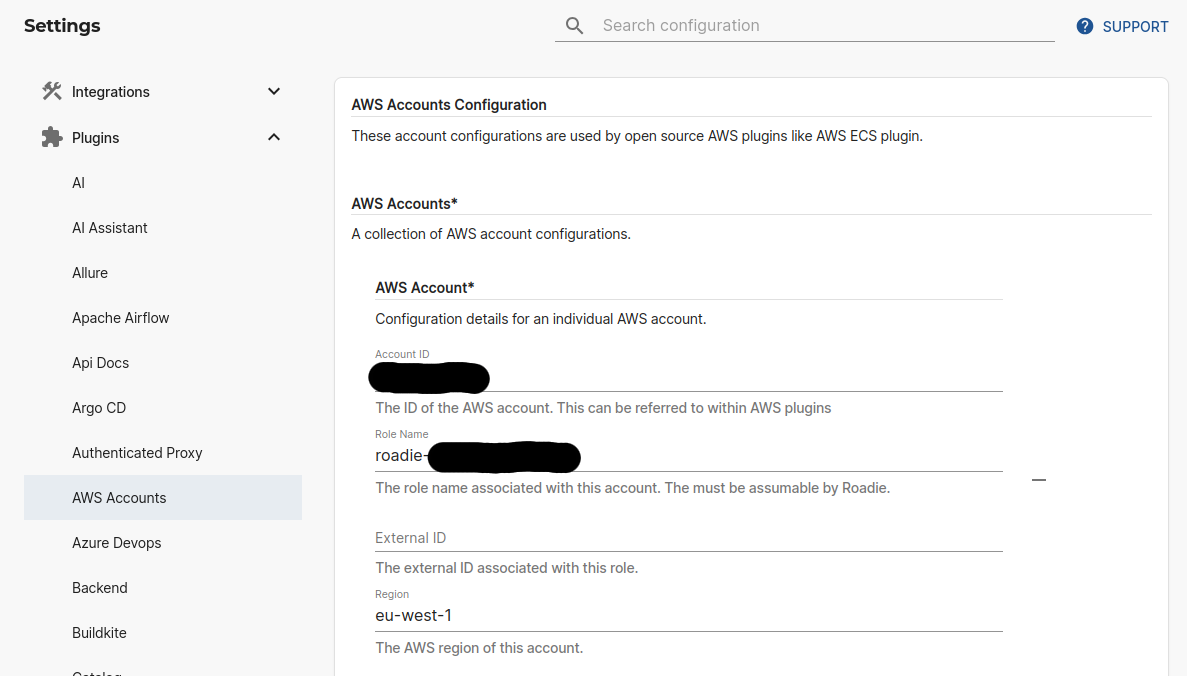Click the Plugins gear icon in sidebar
The height and width of the screenshot is (676, 1187).
click(51, 137)
